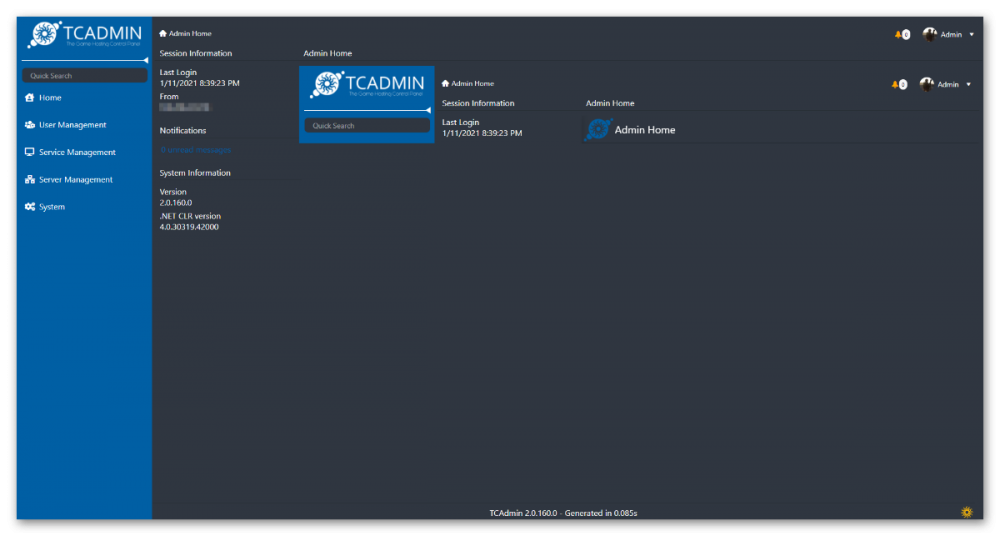This screenshot has height=536, width=1000.
Task: Click the topmost Admin Home breadcrumb link
Action: [x=189, y=34]
